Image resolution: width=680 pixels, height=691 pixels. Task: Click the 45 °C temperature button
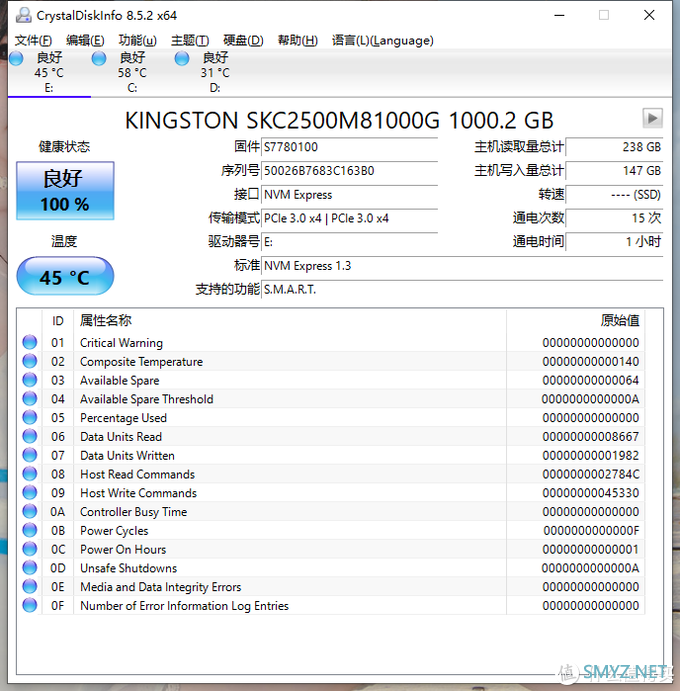tap(65, 276)
